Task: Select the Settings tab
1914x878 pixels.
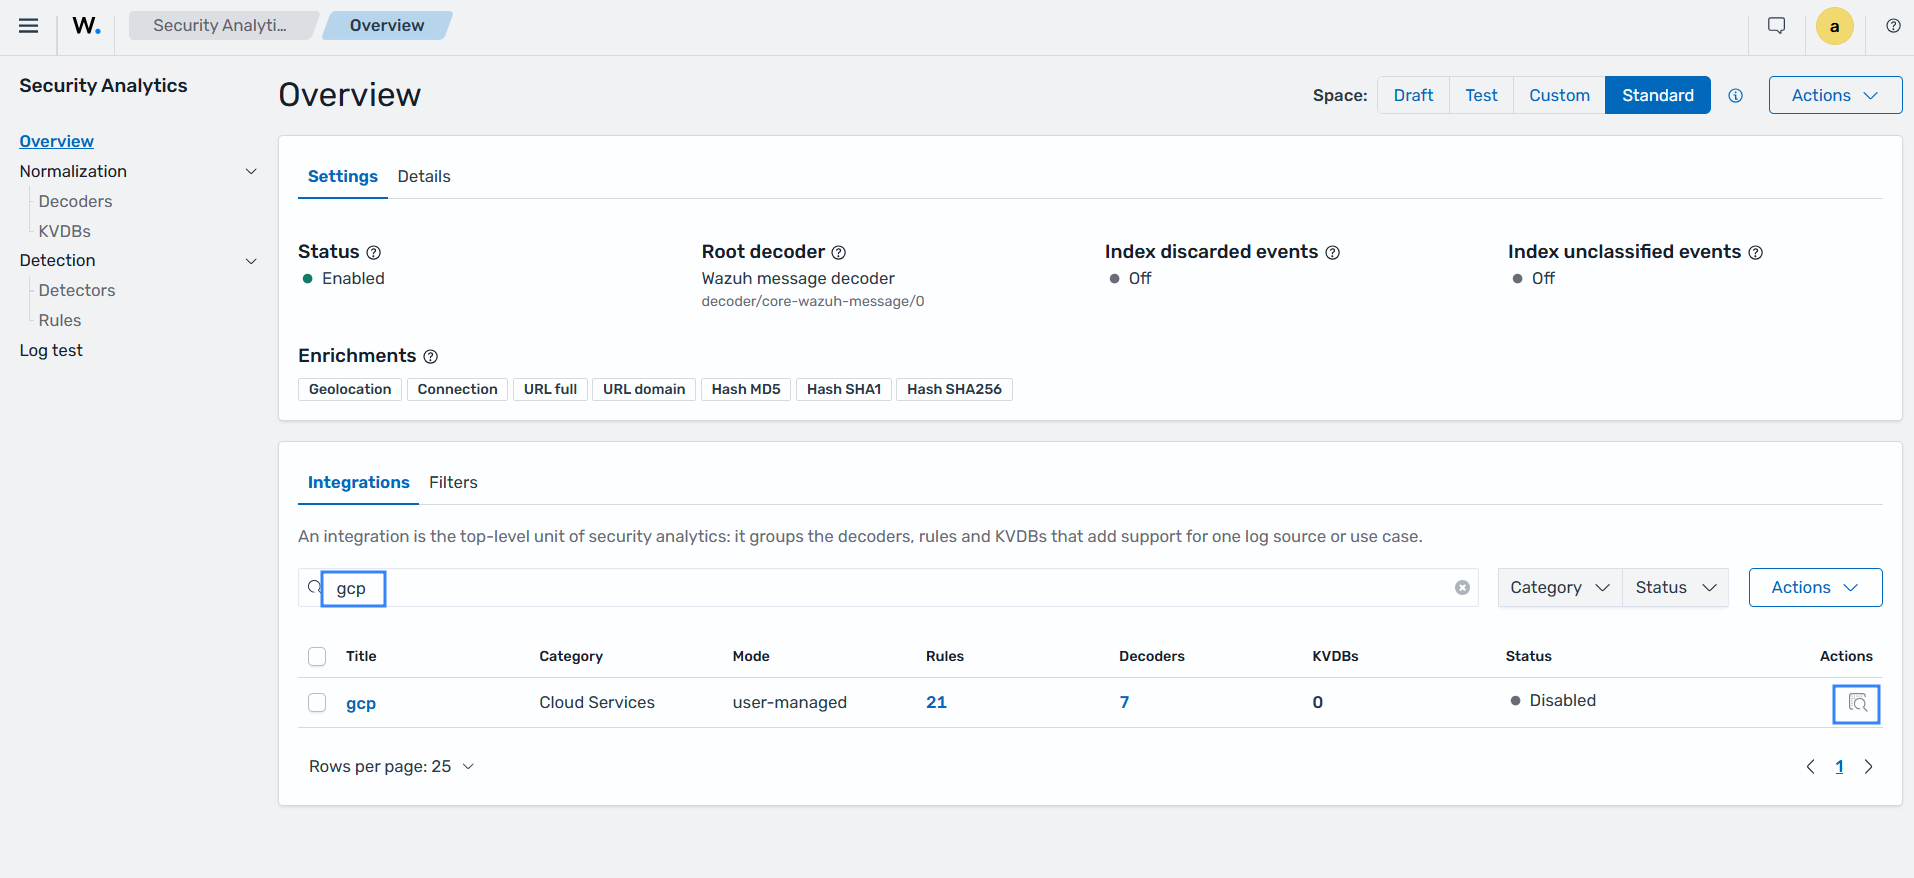Action: [x=343, y=177]
